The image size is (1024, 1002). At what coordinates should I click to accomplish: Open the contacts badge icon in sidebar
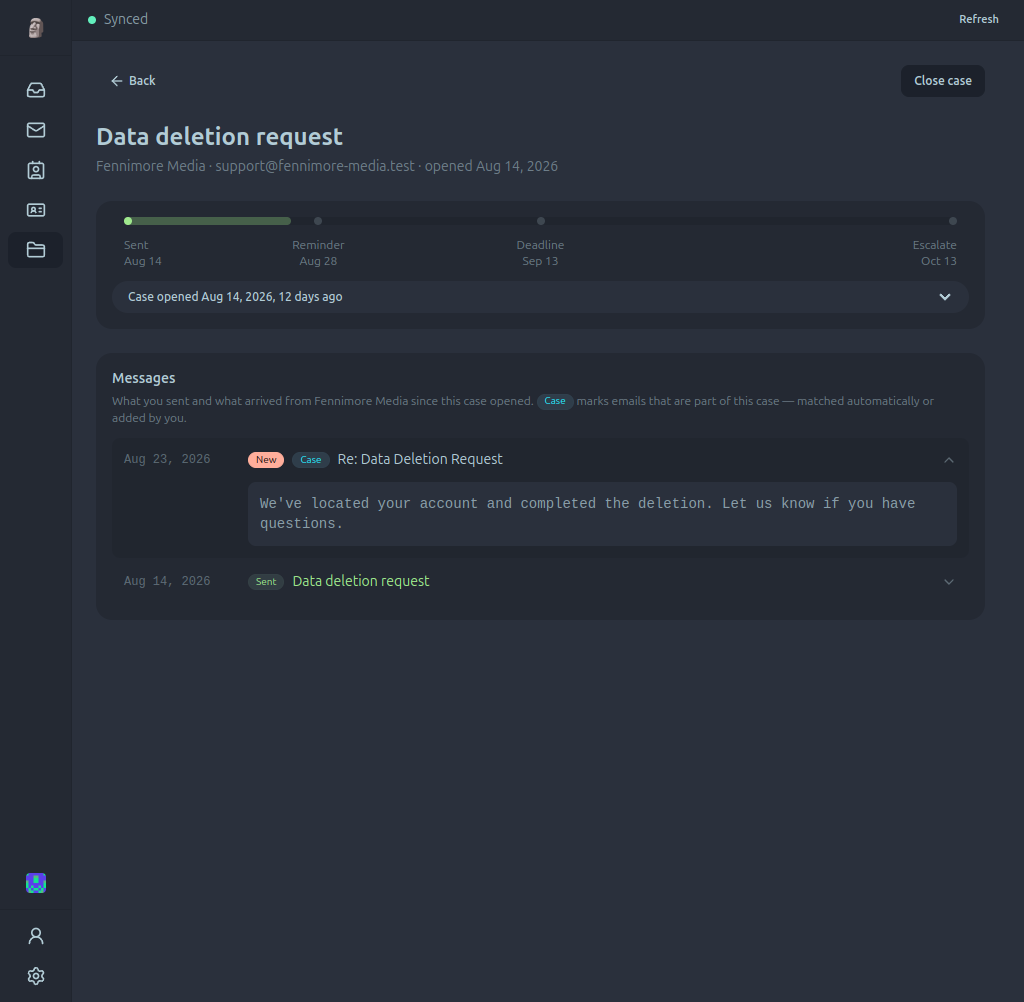pyautogui.click(x=36, y=170)
